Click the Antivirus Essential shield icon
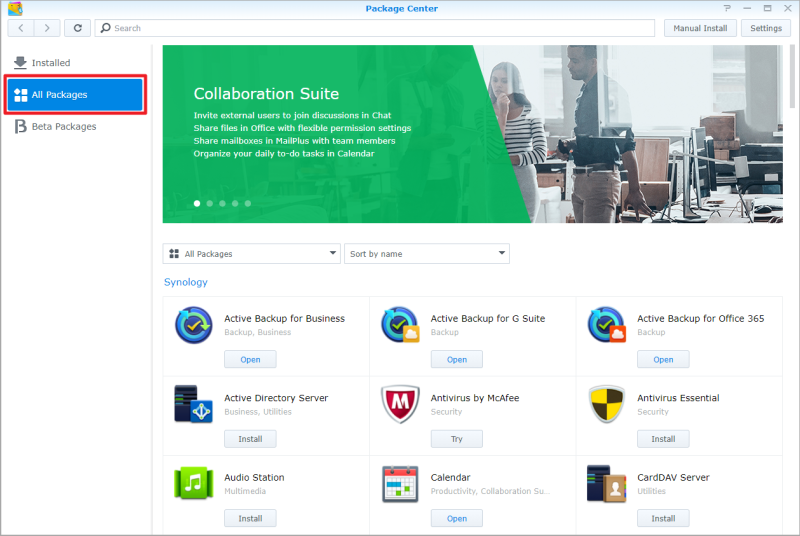Screen dimensions: 800x536 click(x=607, y=404)
